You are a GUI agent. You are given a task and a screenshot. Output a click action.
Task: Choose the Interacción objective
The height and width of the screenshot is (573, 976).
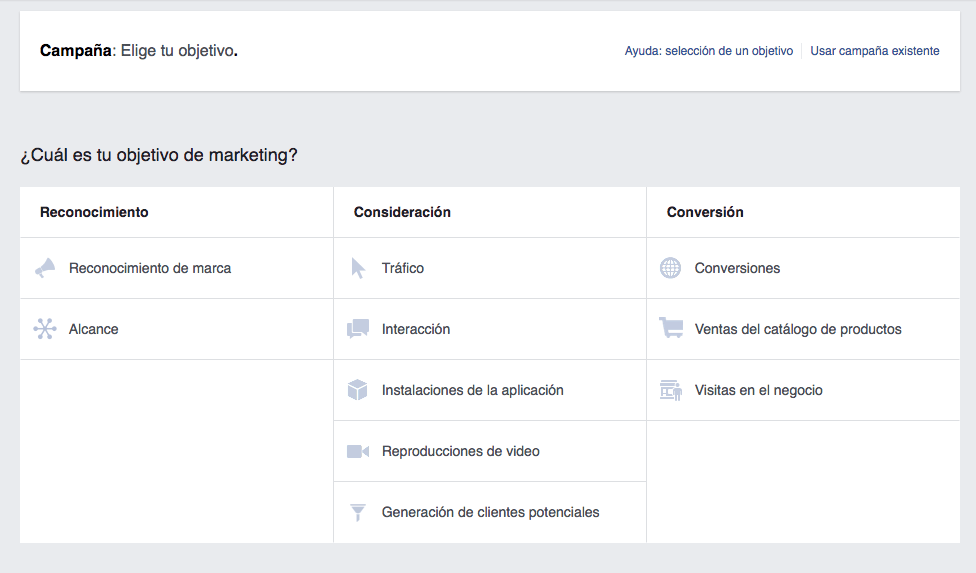[490, 329]
